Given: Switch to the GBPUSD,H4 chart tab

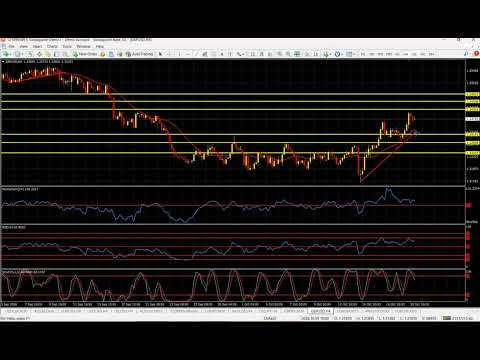Looking at the screenshot, I should tap(320, 311).
